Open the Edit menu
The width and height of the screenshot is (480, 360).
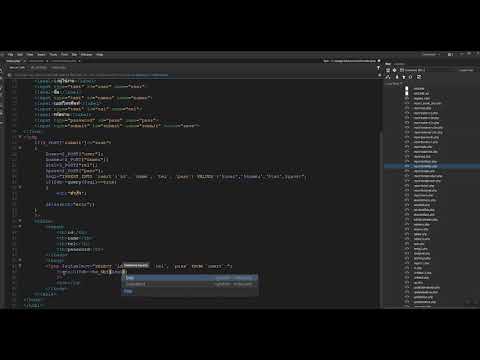point(20,55)
